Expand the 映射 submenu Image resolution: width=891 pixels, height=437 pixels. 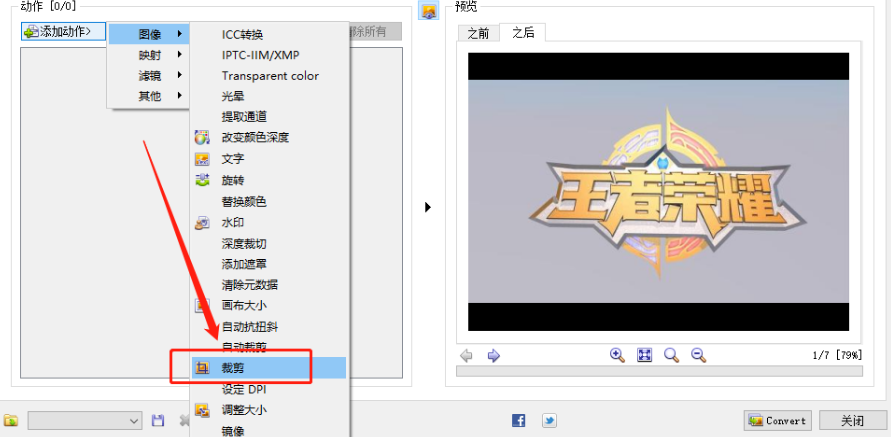(x=149, y=55)
